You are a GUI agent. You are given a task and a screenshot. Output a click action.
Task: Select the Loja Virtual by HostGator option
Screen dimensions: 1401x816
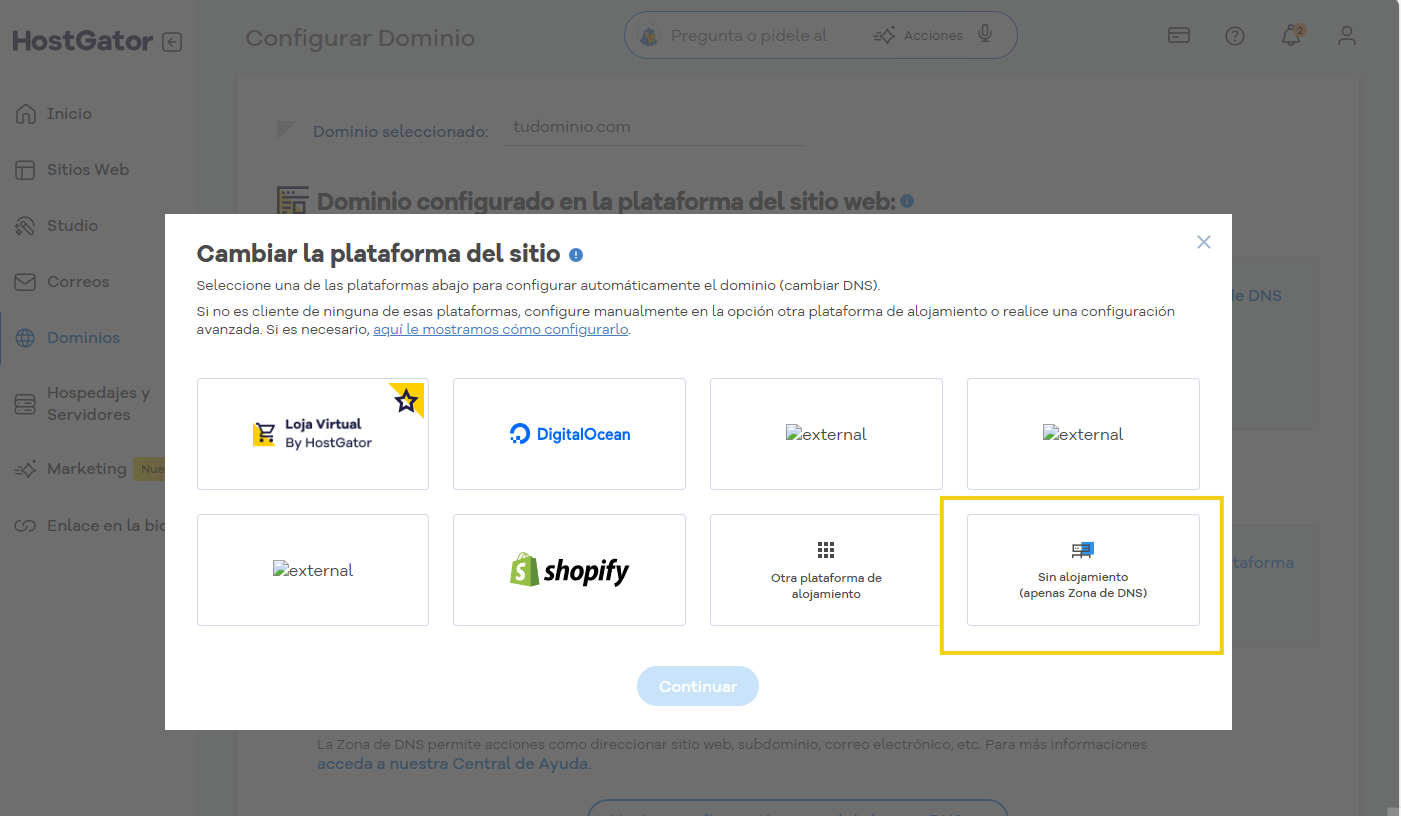(x=313, y=434)
